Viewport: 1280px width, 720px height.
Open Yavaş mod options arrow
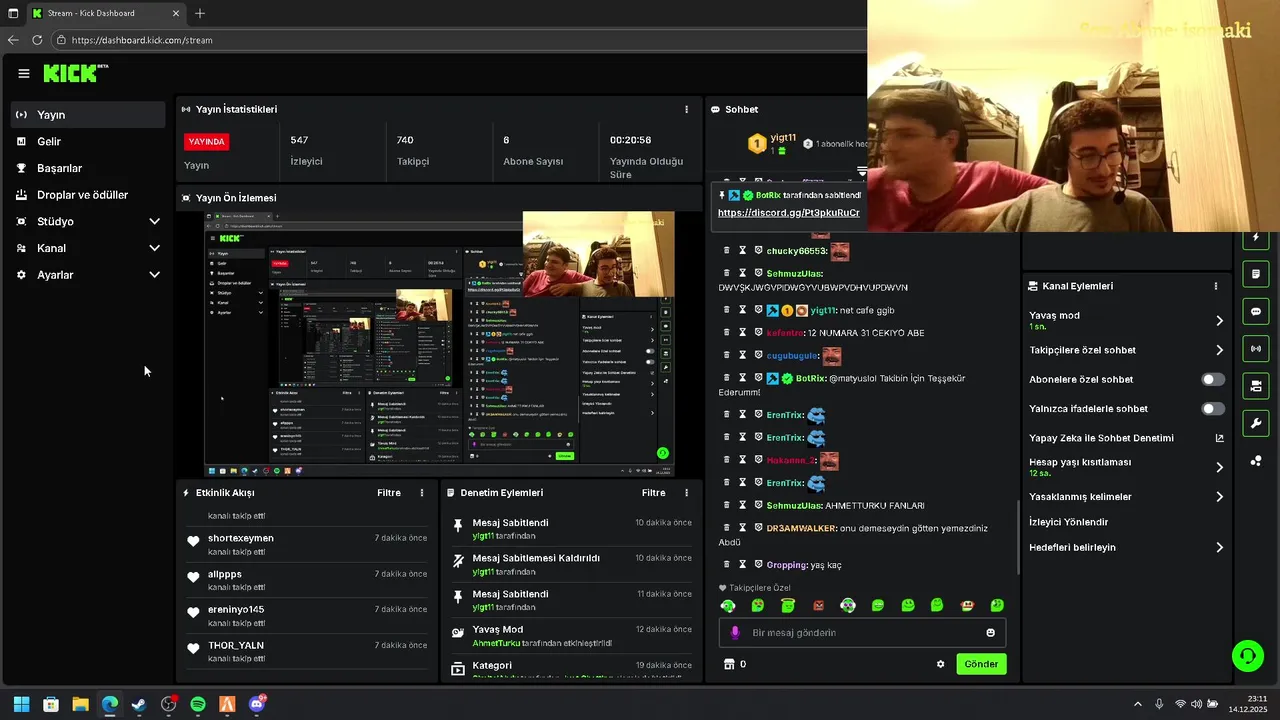click(x=1219, y=321)
